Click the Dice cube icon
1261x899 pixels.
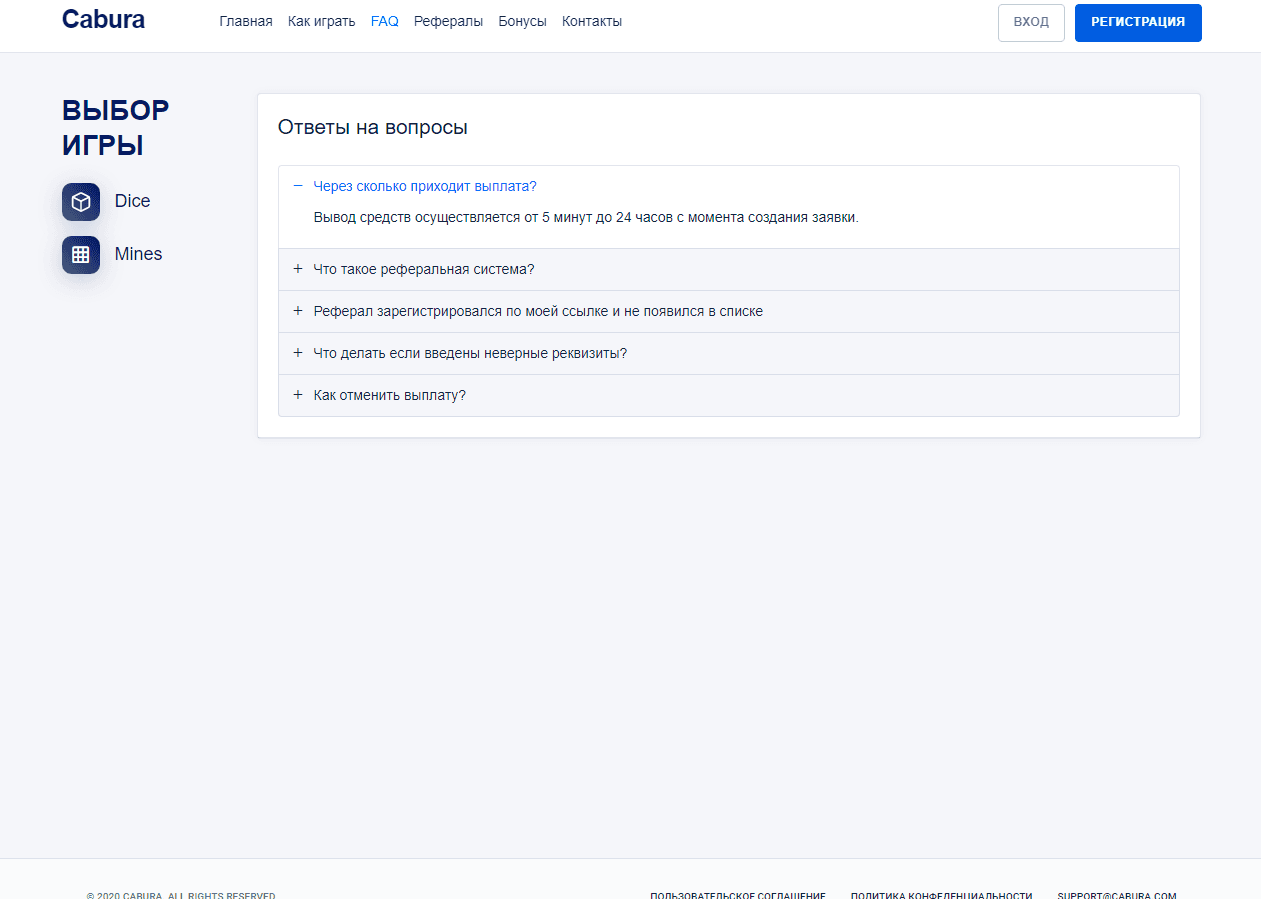(x=81, y=202)
